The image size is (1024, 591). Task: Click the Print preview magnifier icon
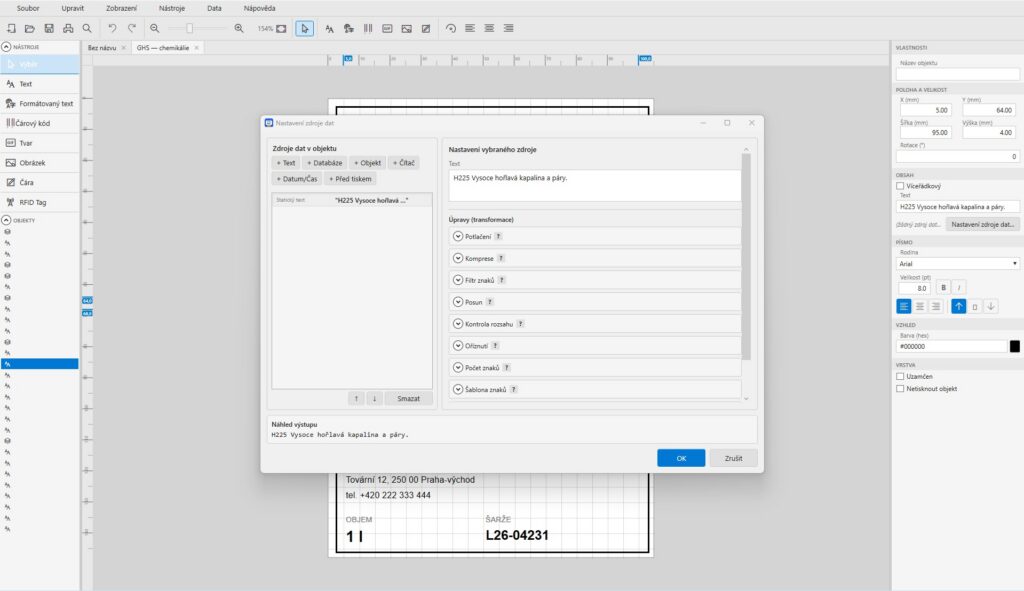[87, 28]
